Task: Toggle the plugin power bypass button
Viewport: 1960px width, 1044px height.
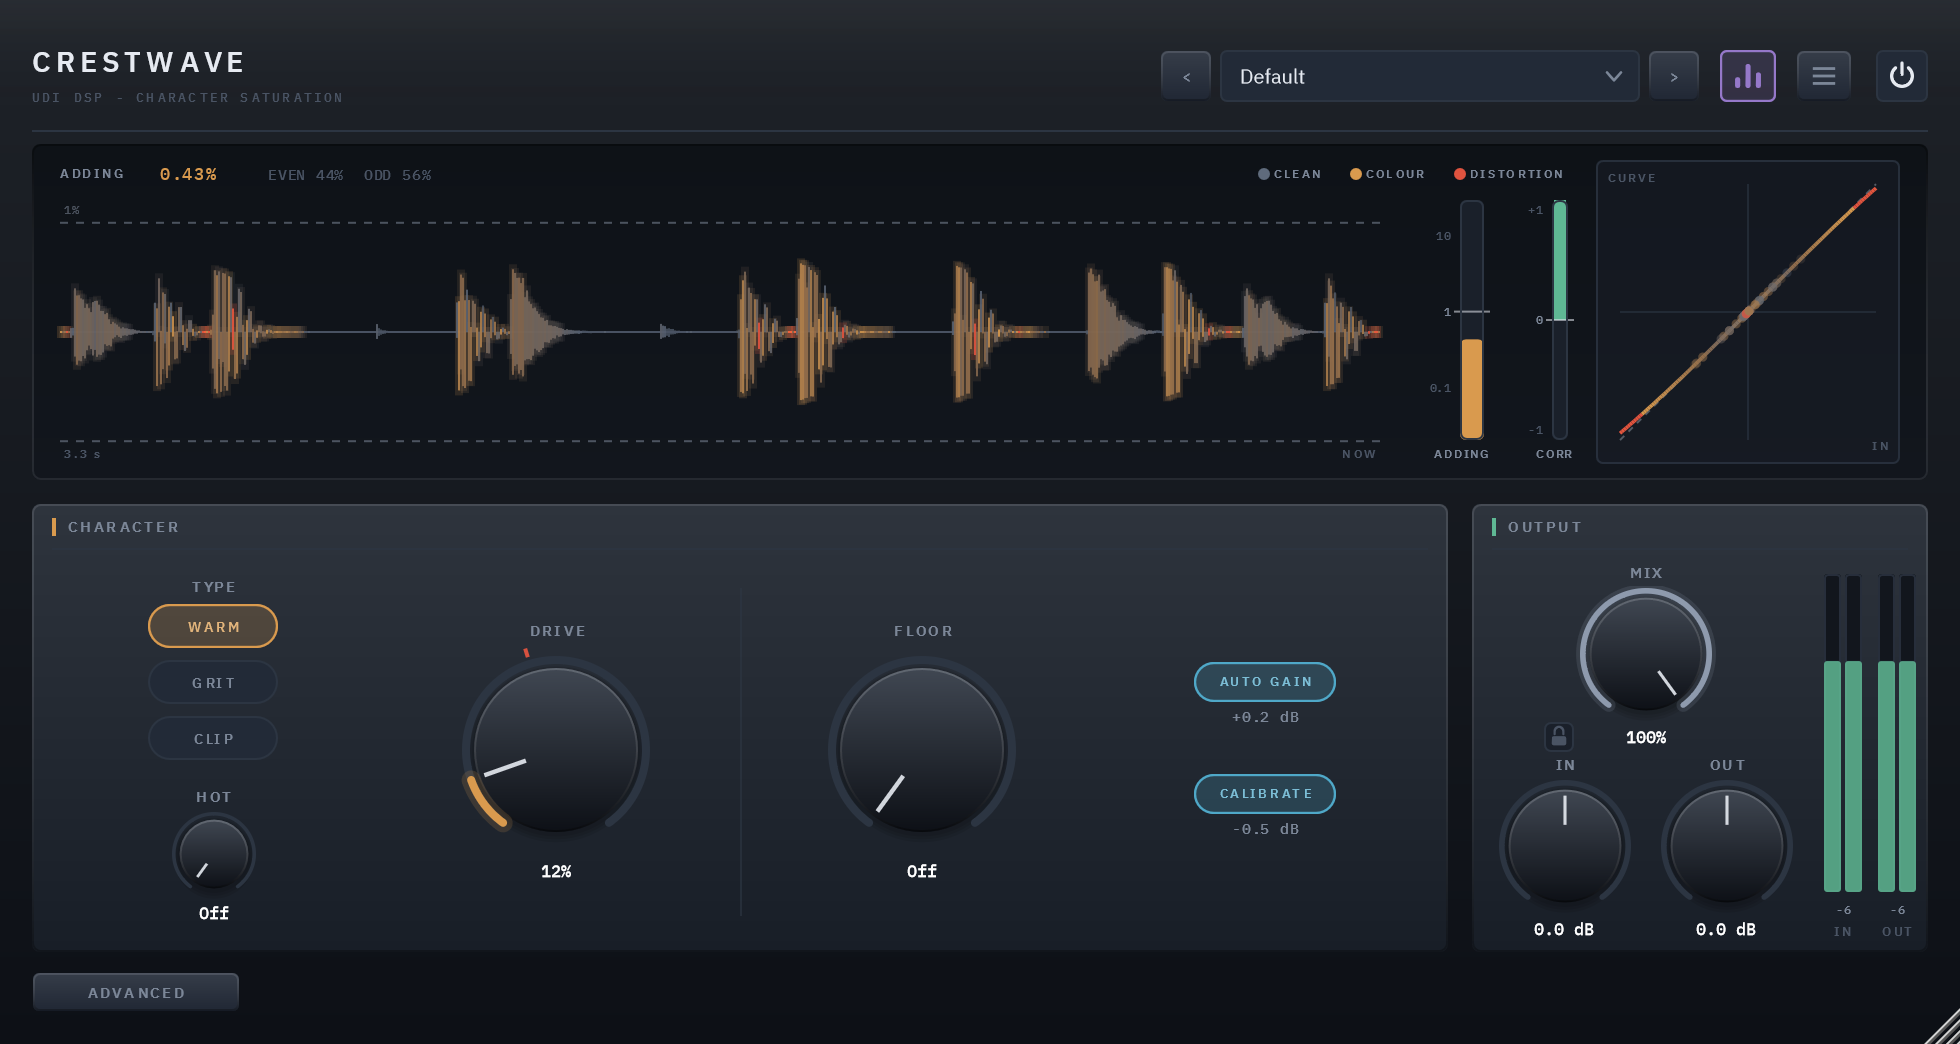Action: 1902,76
